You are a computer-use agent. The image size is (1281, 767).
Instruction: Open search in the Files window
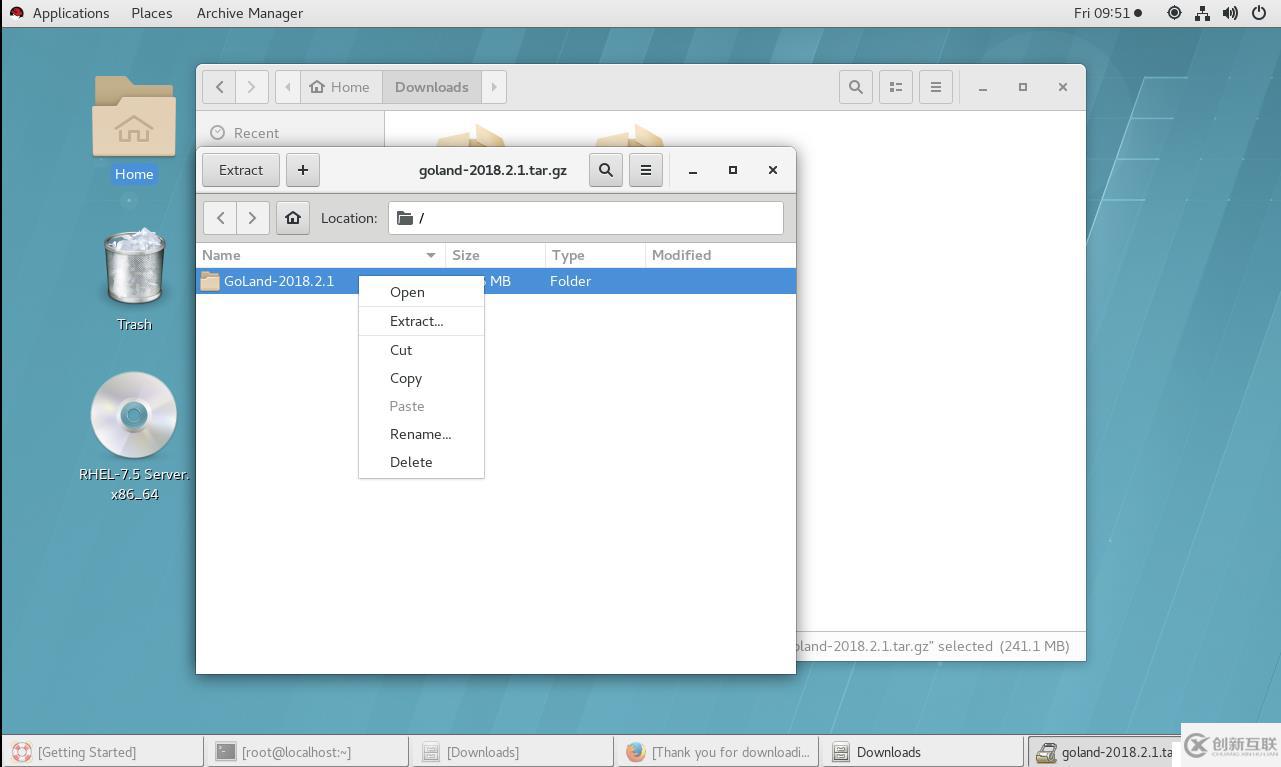856,87
